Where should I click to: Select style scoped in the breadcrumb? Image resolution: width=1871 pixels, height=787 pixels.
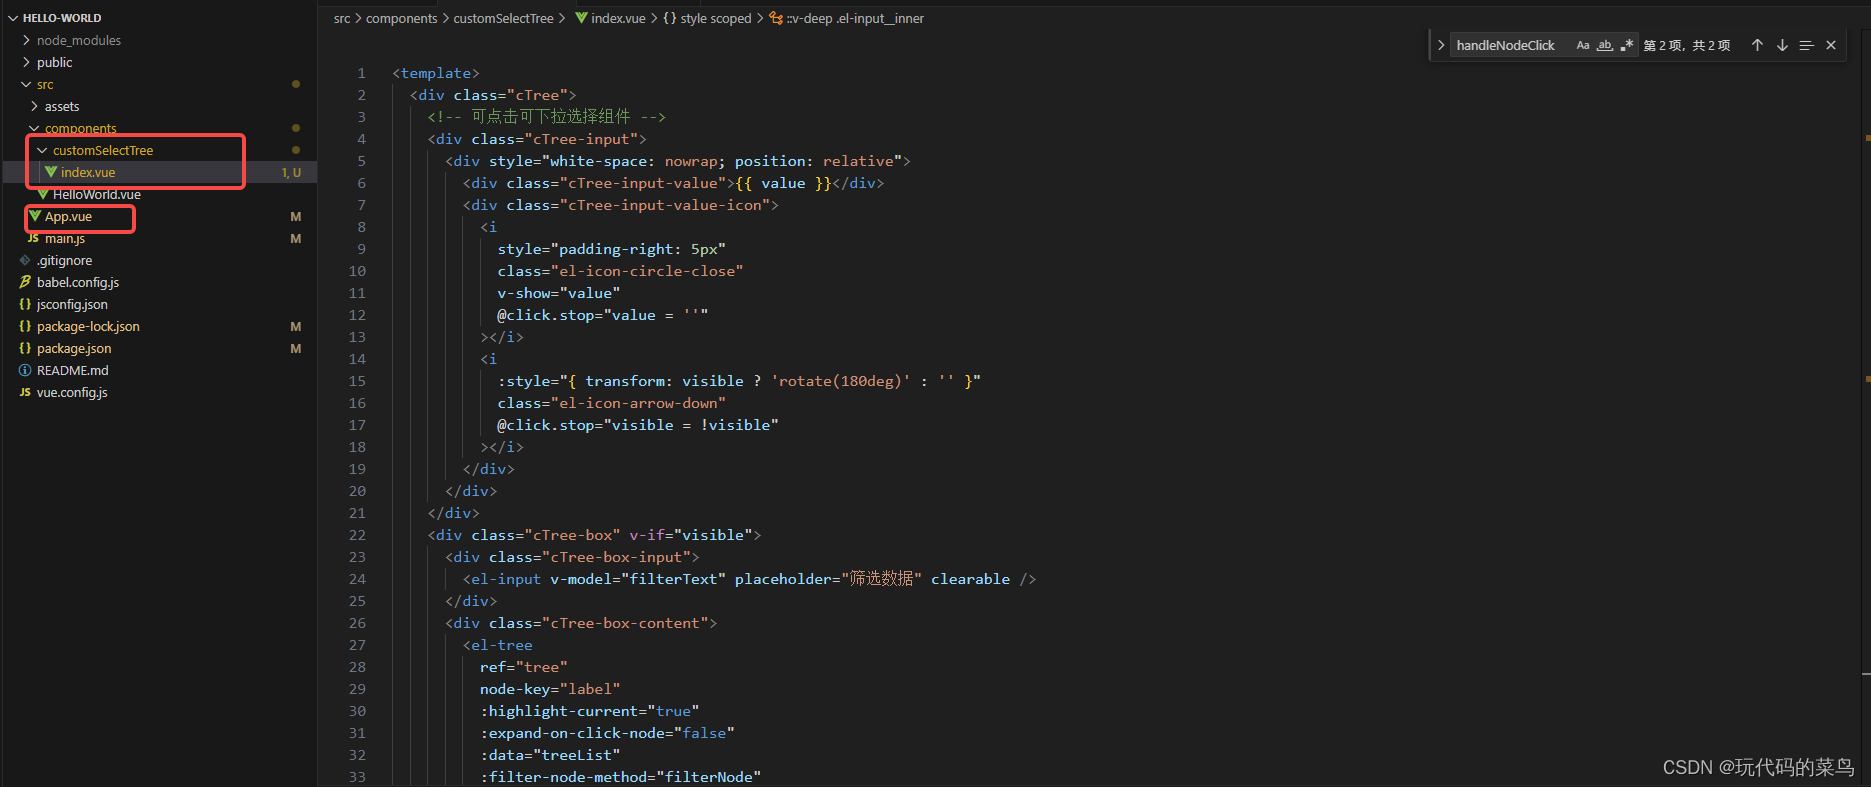(x=716, y=18)
